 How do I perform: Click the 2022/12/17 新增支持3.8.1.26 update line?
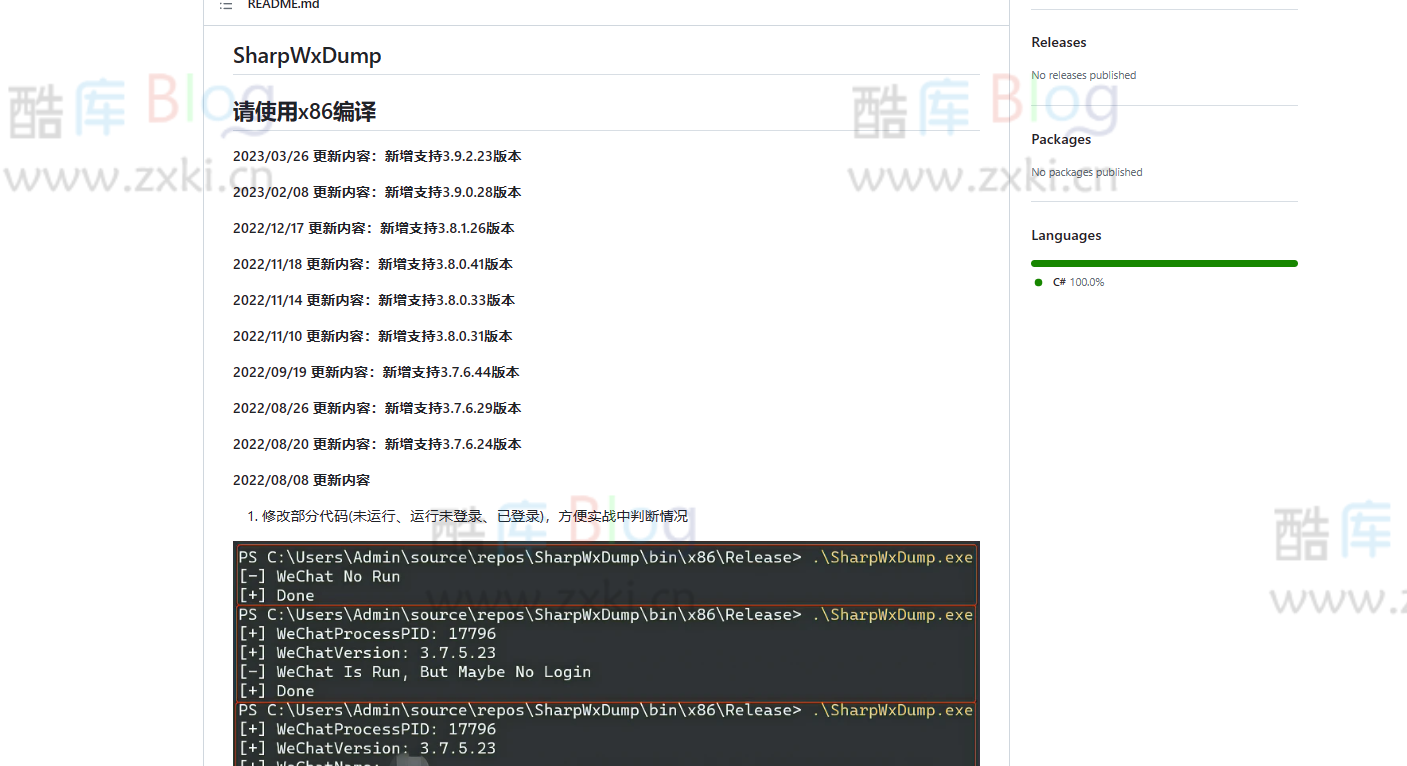pyautogui.click(x=373, y=228)
